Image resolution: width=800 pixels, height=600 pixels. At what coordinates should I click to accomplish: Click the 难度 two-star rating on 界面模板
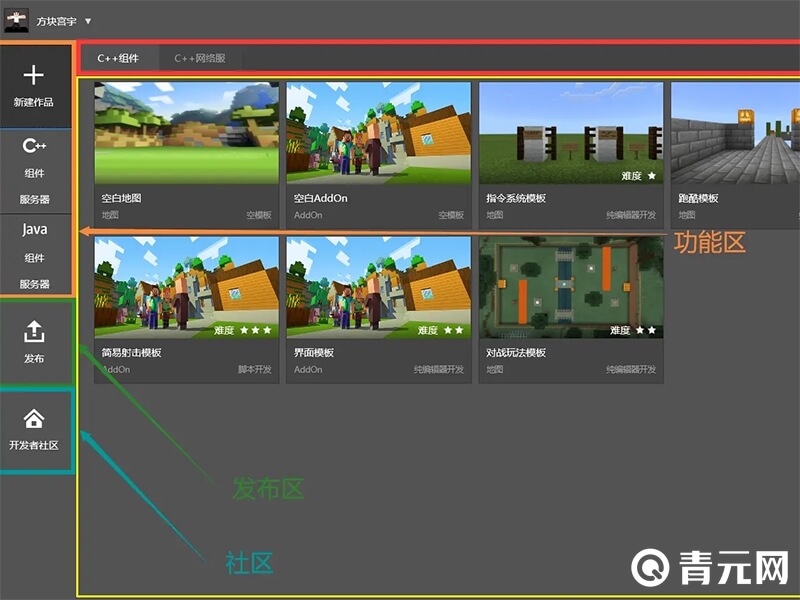[440, 331]
